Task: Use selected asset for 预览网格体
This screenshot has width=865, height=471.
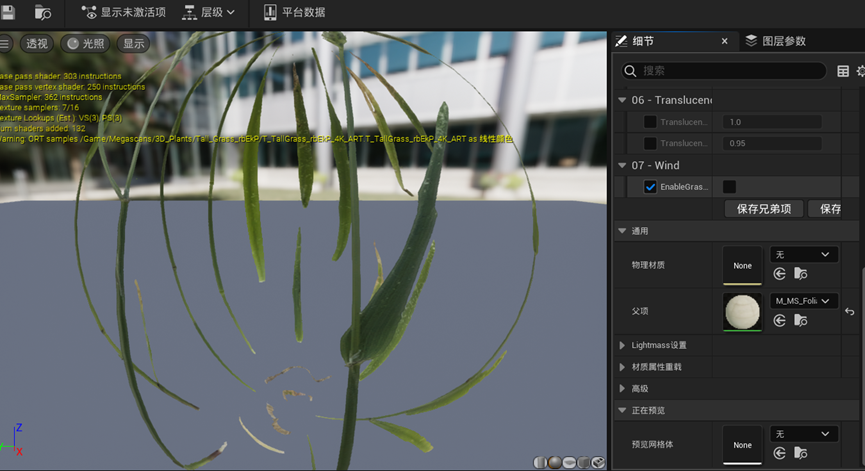Action: [779, 453]
